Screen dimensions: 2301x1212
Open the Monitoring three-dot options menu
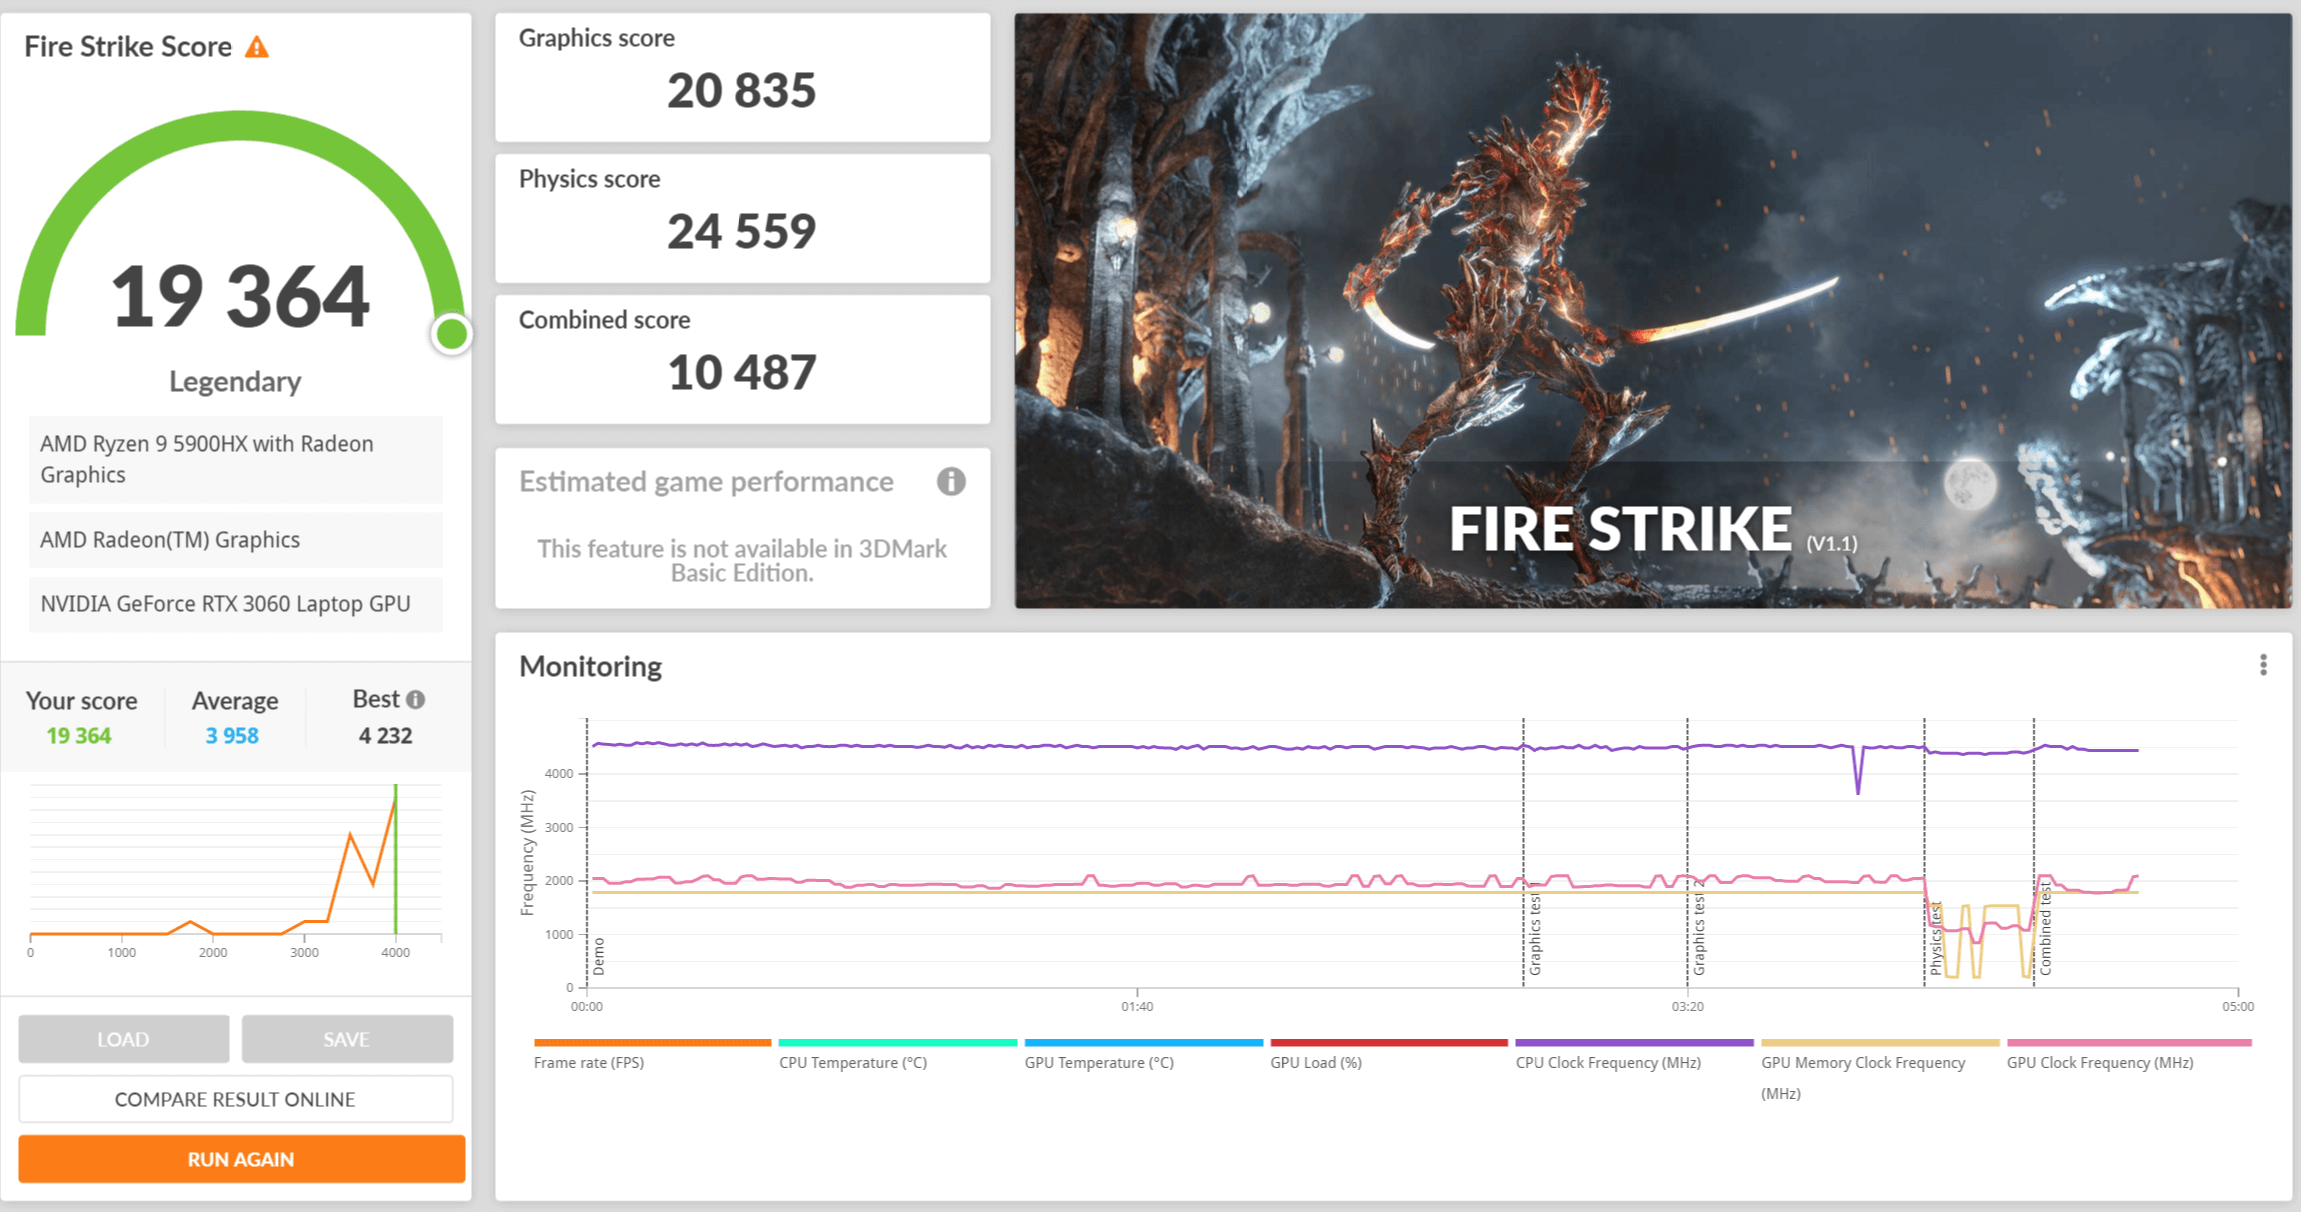(2263, 666)
